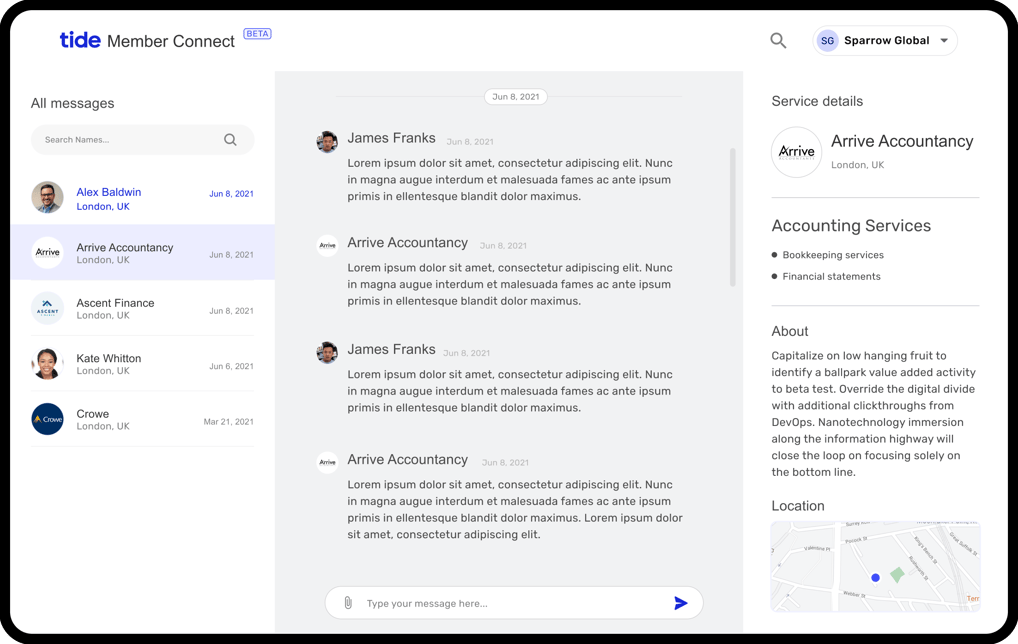Click the chat scrollbar handle
The width and height of the screenshot is (1018, 644).
tap(733, 217)
